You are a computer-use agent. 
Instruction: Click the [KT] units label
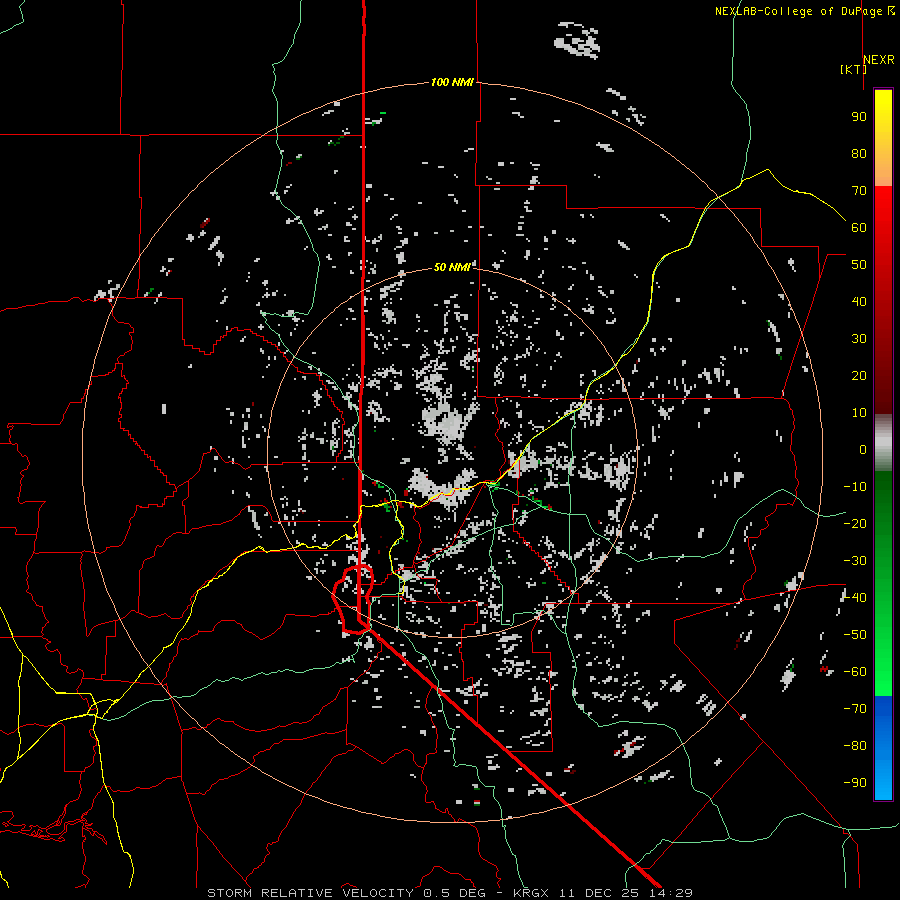(x=854, y=69)
